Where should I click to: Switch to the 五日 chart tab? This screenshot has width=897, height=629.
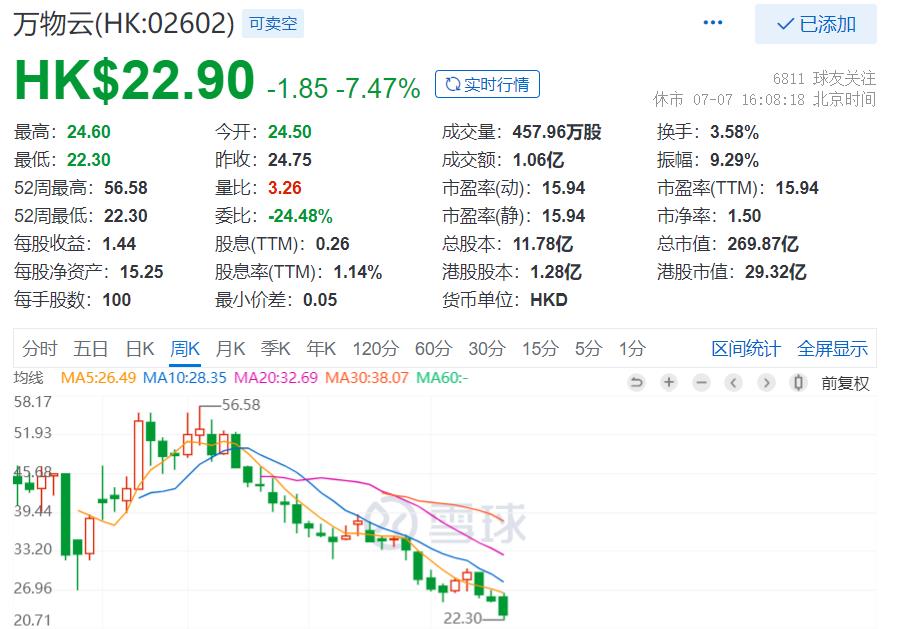coord(90,348)
